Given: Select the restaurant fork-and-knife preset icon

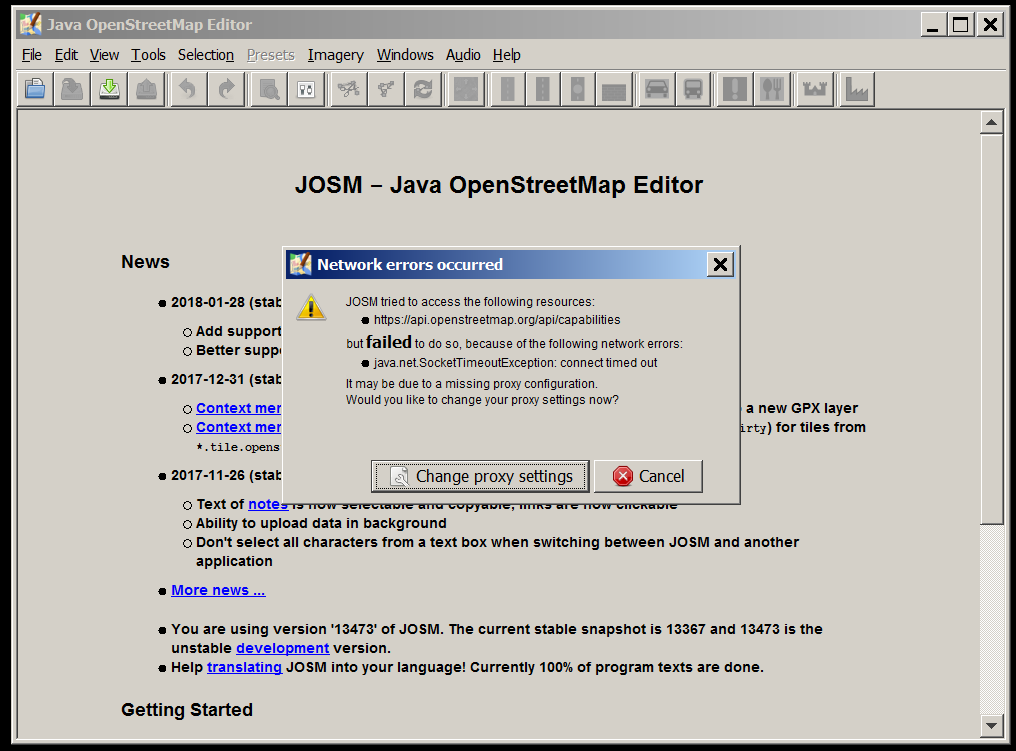Looking at the screenshot, I should (771, 90).
